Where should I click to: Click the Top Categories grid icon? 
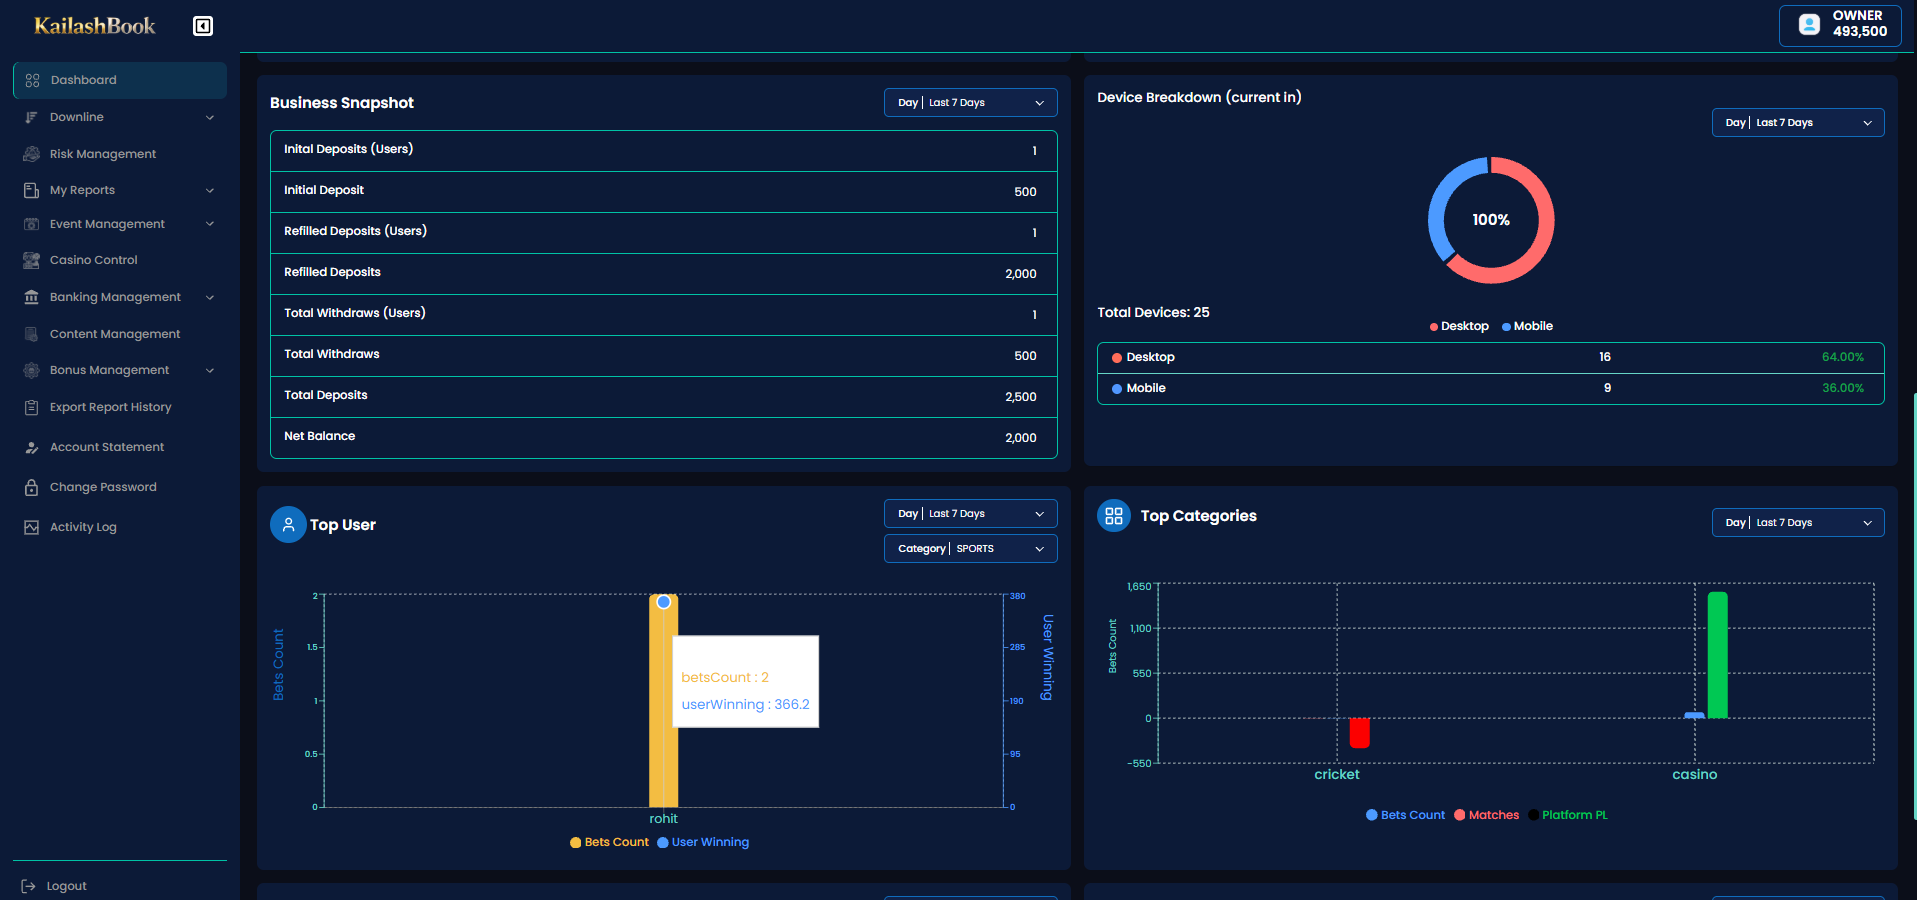[1114, 516]
